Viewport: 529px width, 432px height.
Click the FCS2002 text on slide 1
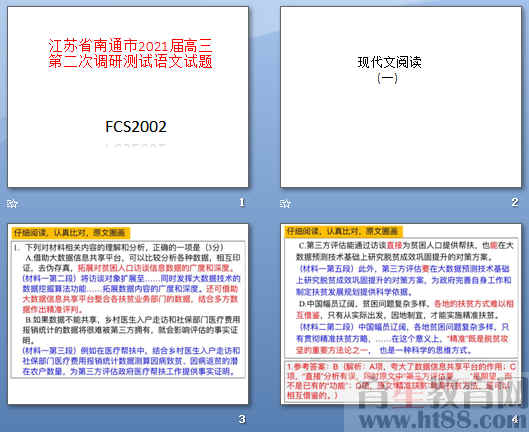pyautogui.click(x=136, y=127)
